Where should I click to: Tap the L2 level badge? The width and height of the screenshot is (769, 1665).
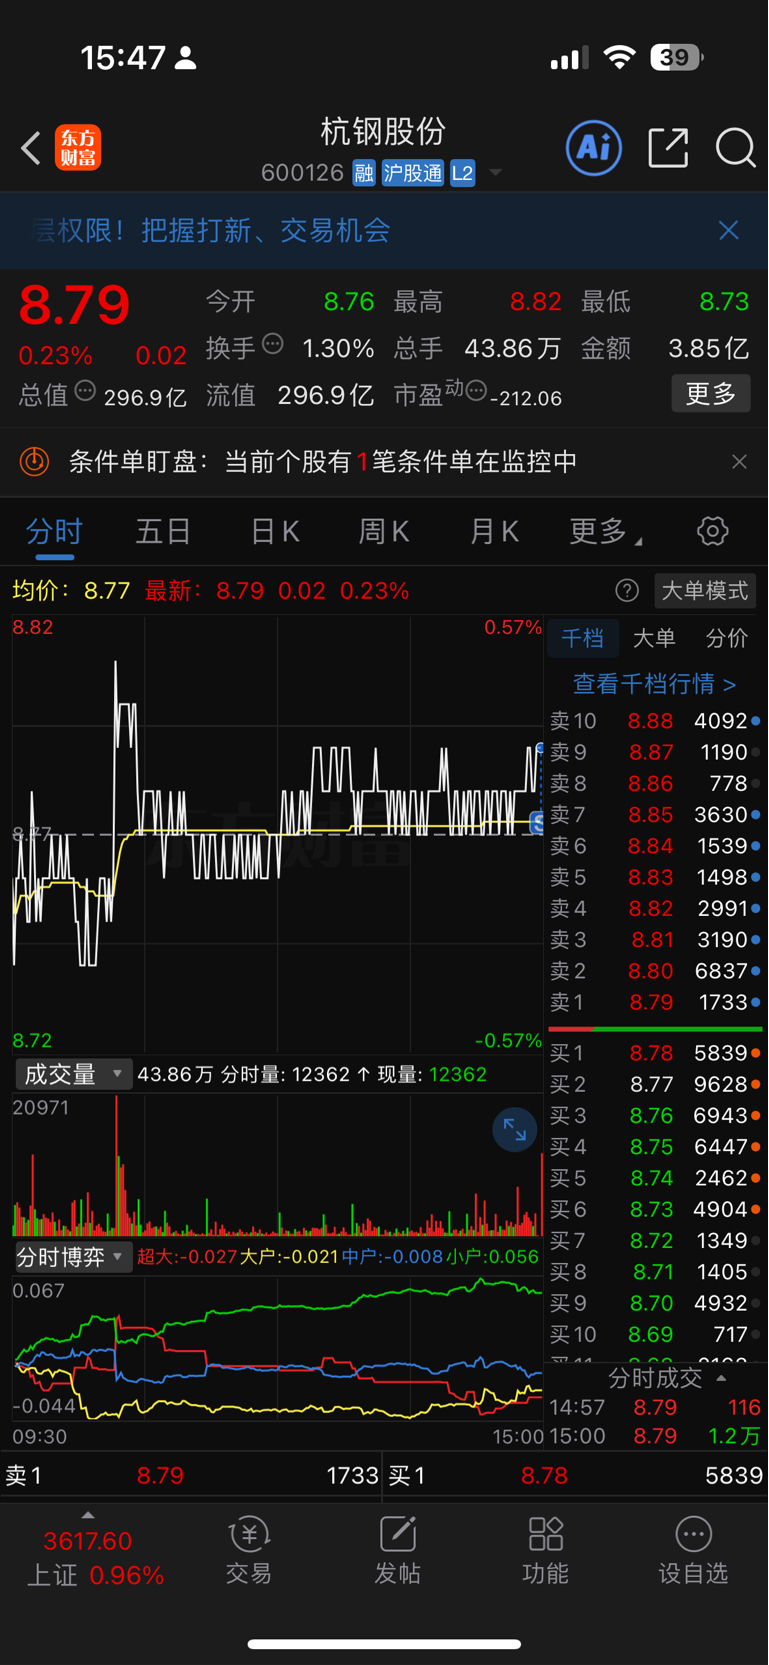click(x=462, y=173)
